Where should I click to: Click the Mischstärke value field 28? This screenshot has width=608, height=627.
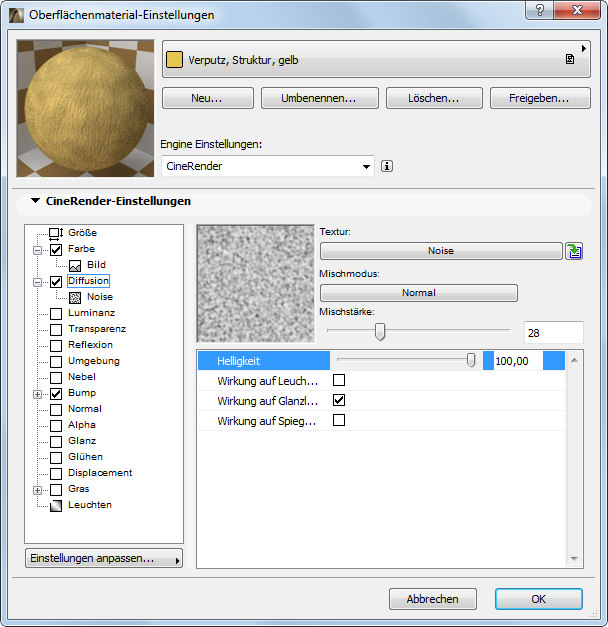[x=554, y=332]
